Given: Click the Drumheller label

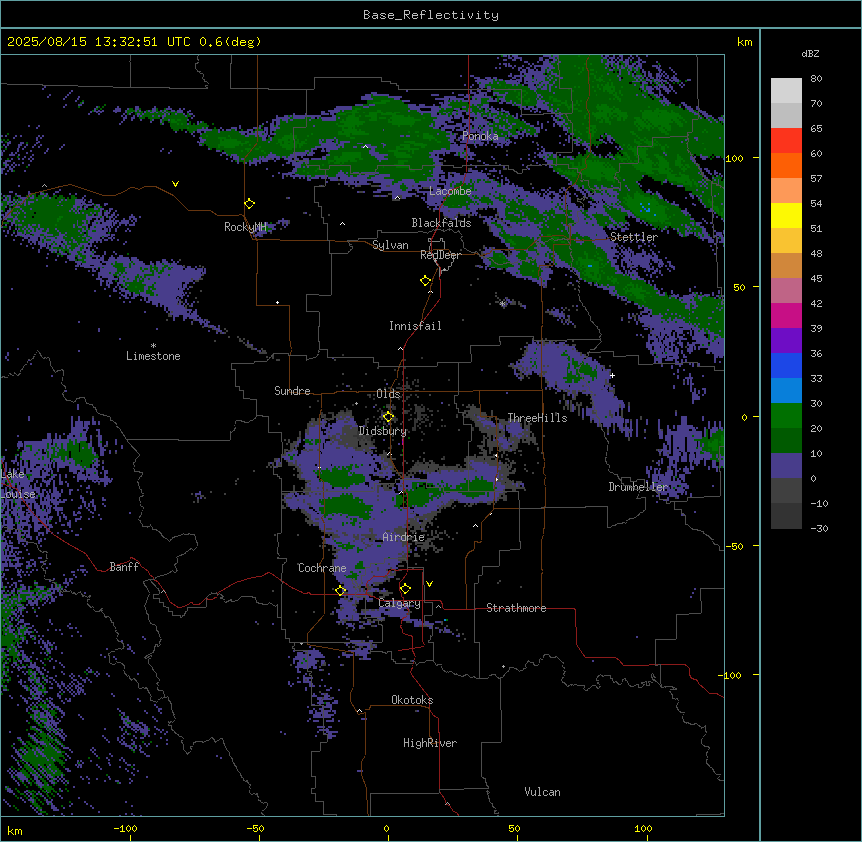Looking at the screenshot, I should coord(638,487).
